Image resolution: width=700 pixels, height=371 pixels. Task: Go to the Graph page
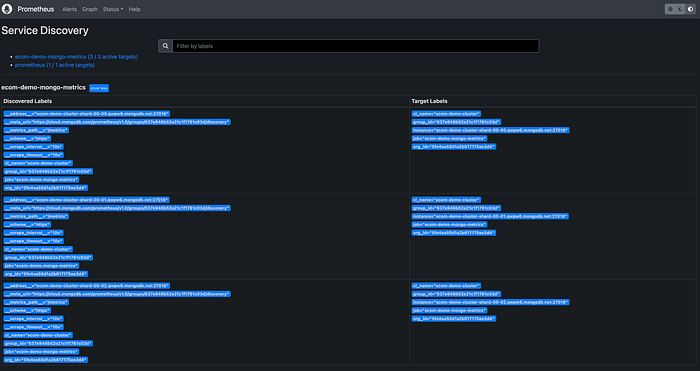90,9
